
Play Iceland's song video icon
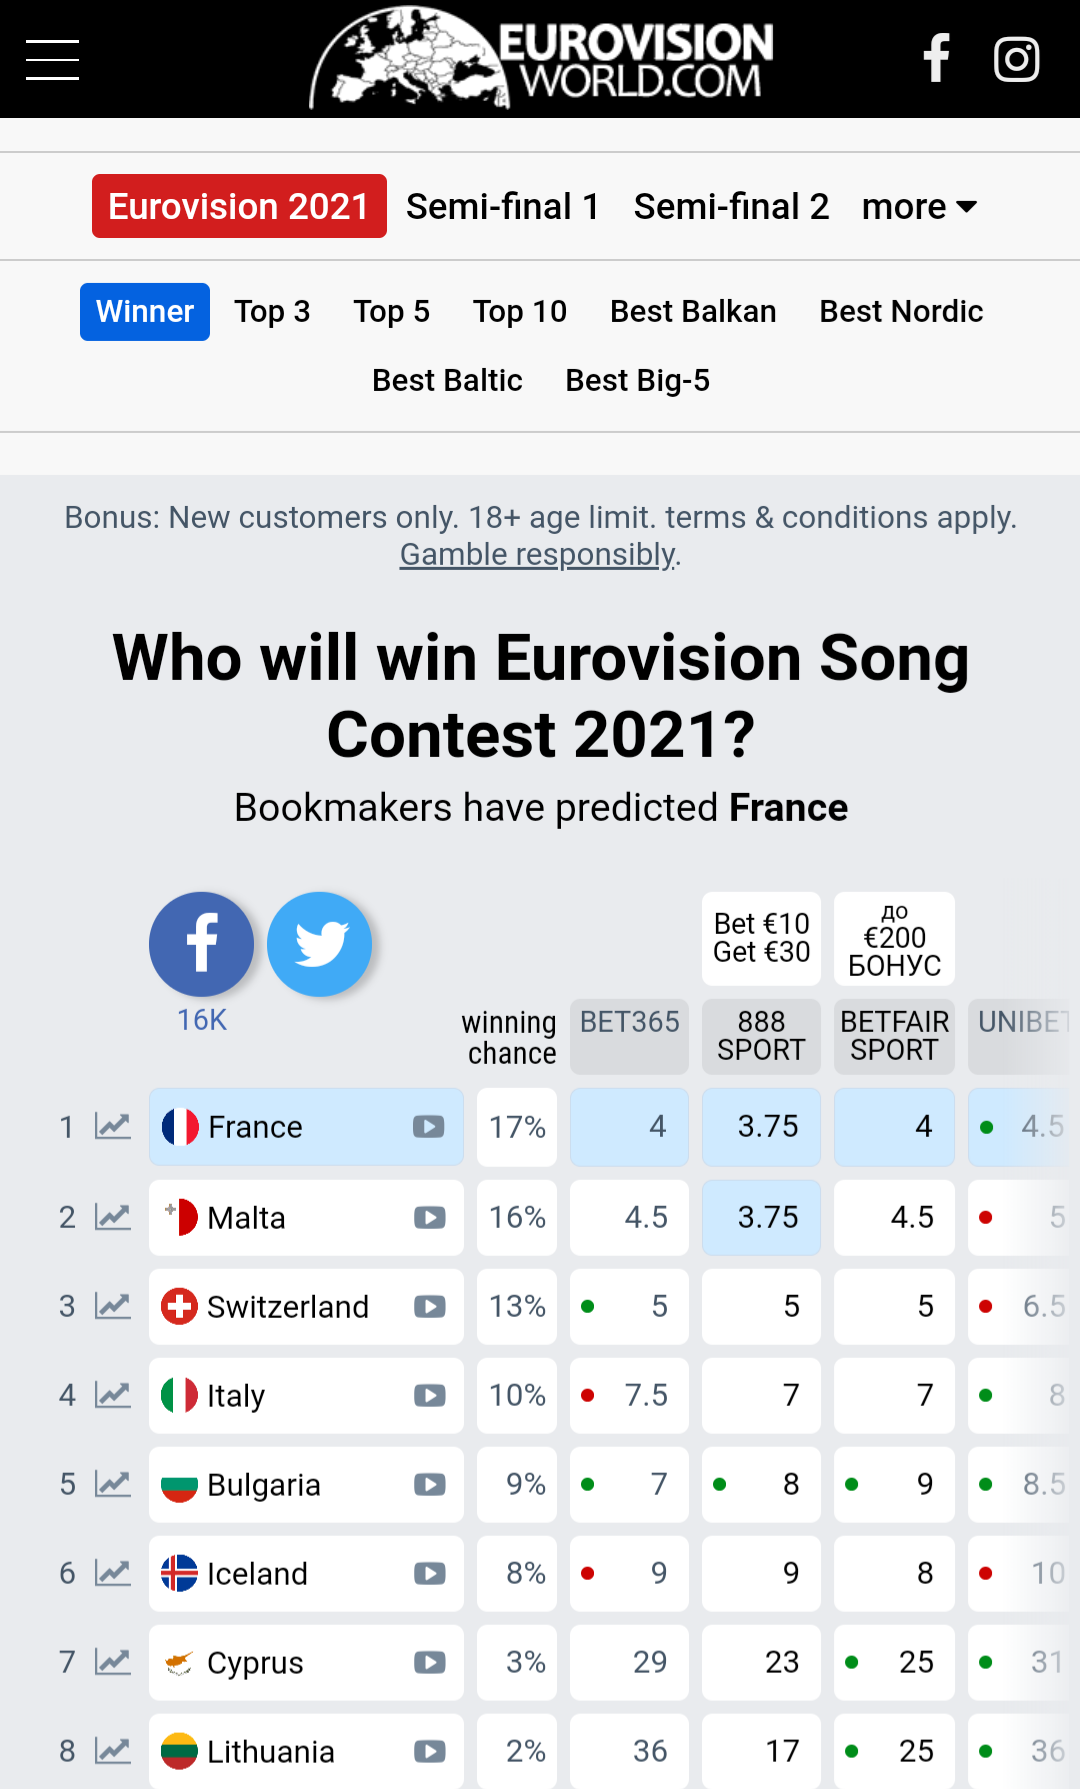[x=429, y=1574]
